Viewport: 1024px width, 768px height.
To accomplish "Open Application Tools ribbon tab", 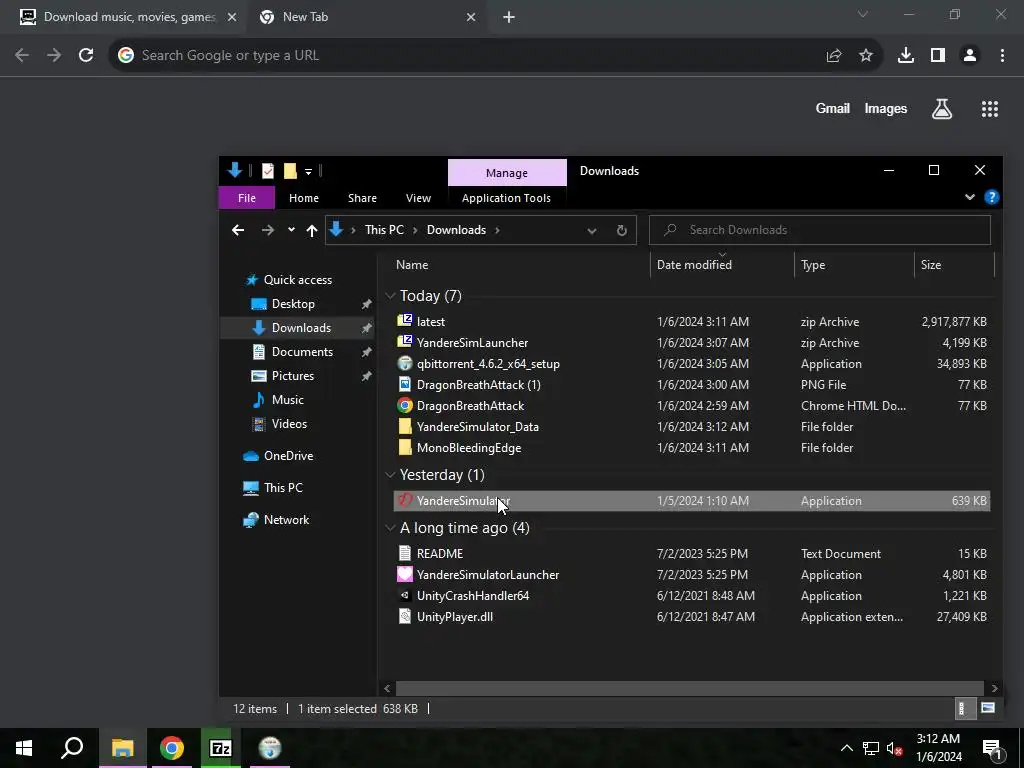I will coord(506,198).
